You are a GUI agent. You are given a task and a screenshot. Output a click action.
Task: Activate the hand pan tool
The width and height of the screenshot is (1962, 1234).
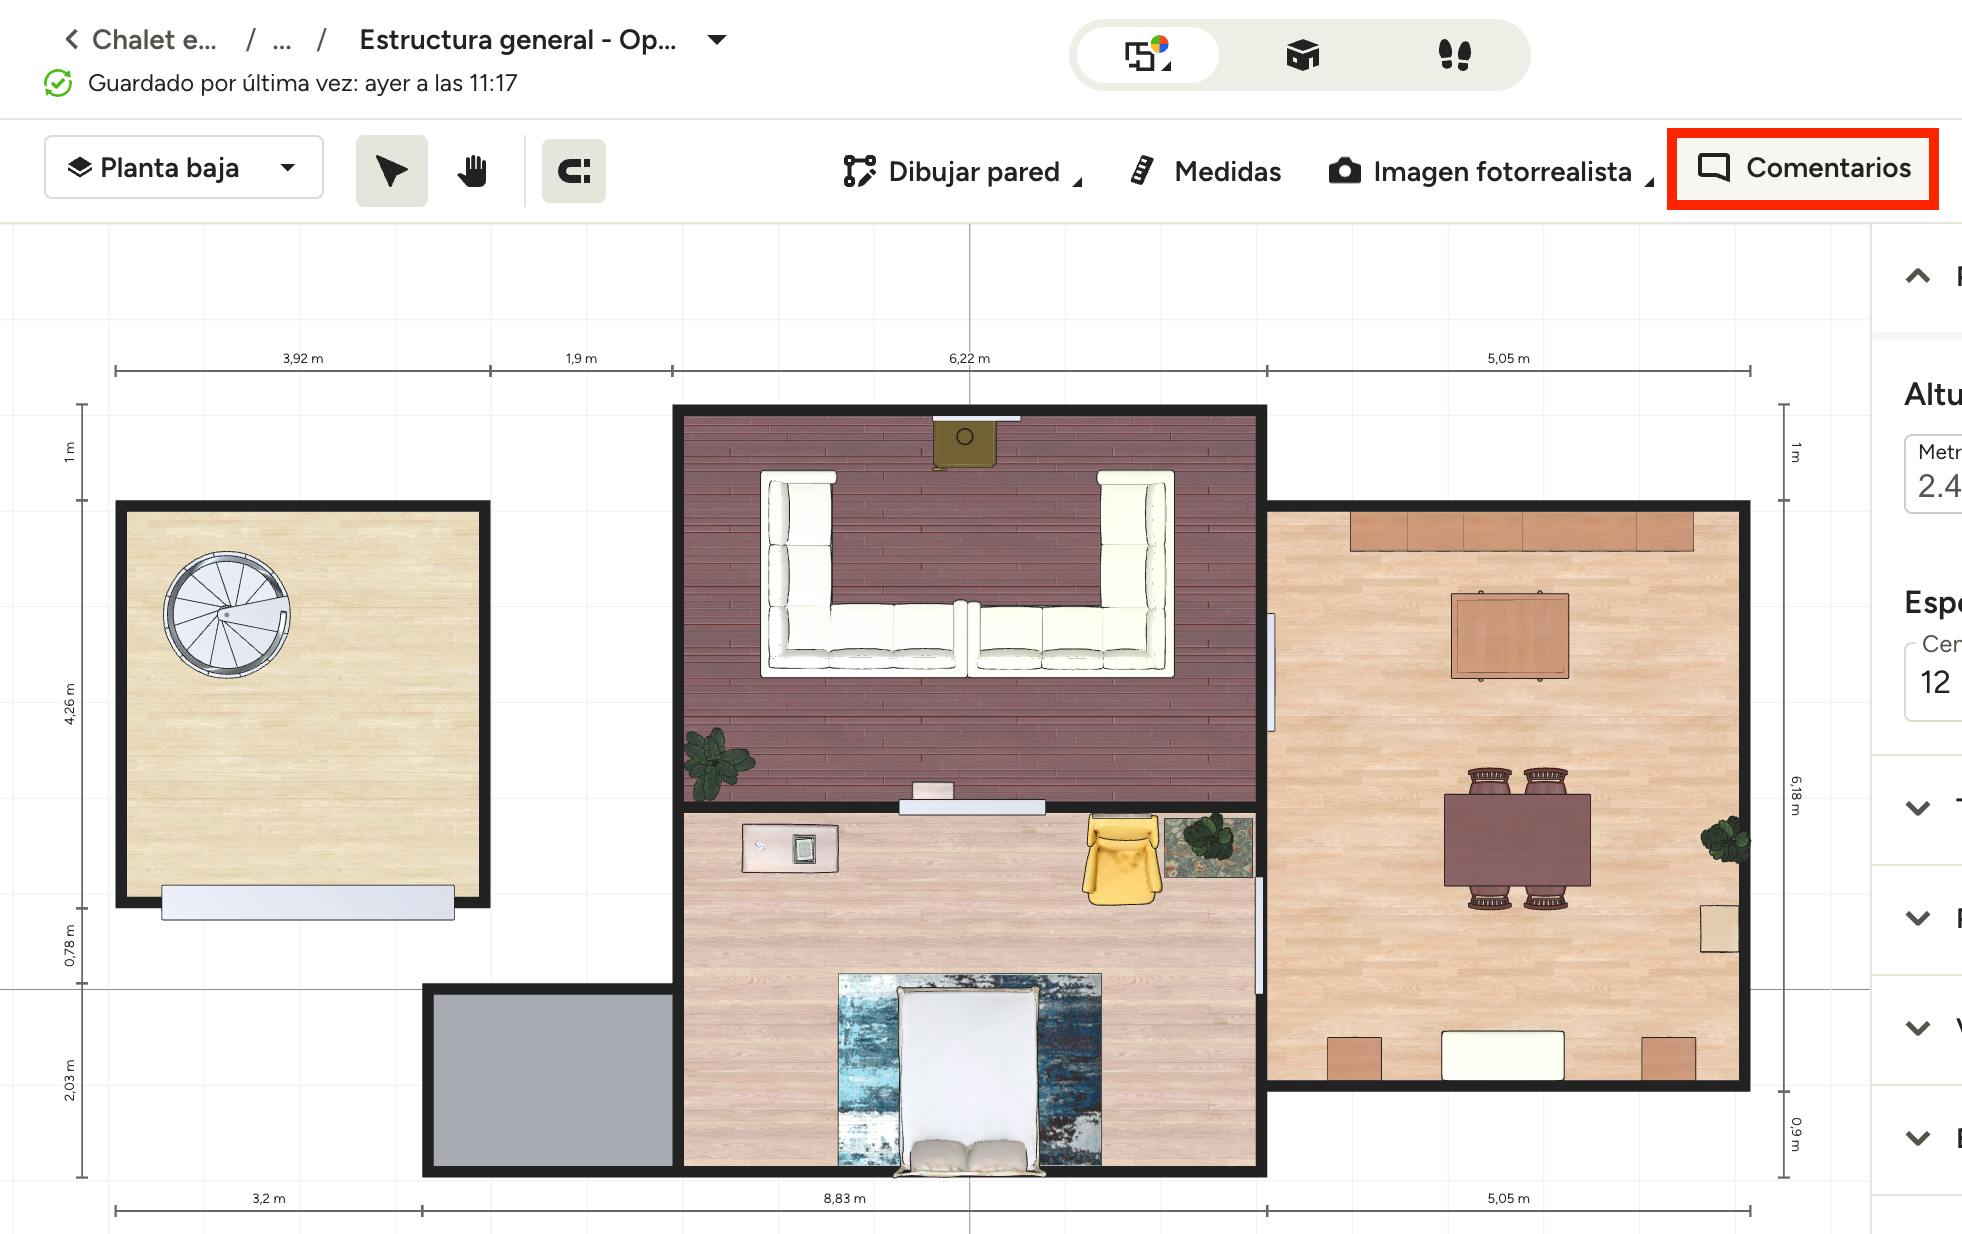(x=472, y=171)
